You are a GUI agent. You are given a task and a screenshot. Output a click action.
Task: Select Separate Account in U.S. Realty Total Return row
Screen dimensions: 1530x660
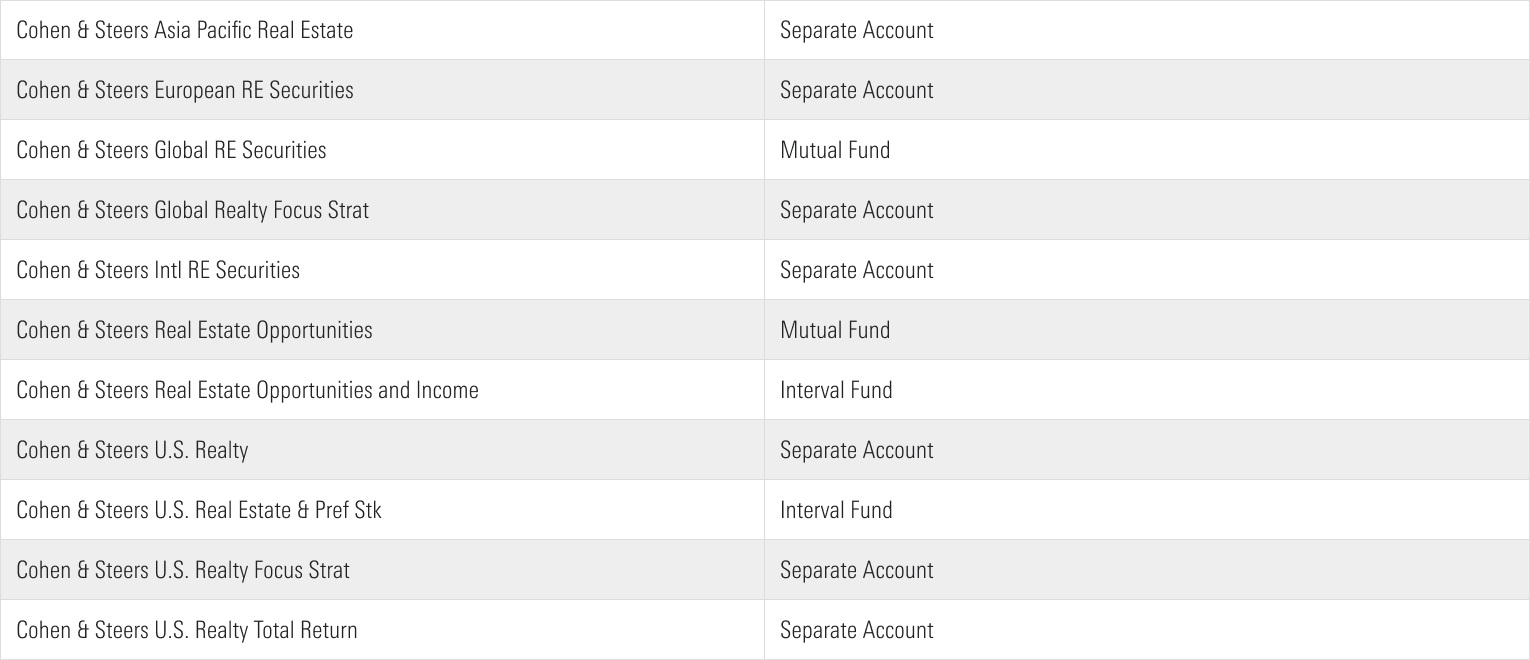point(856,630)
